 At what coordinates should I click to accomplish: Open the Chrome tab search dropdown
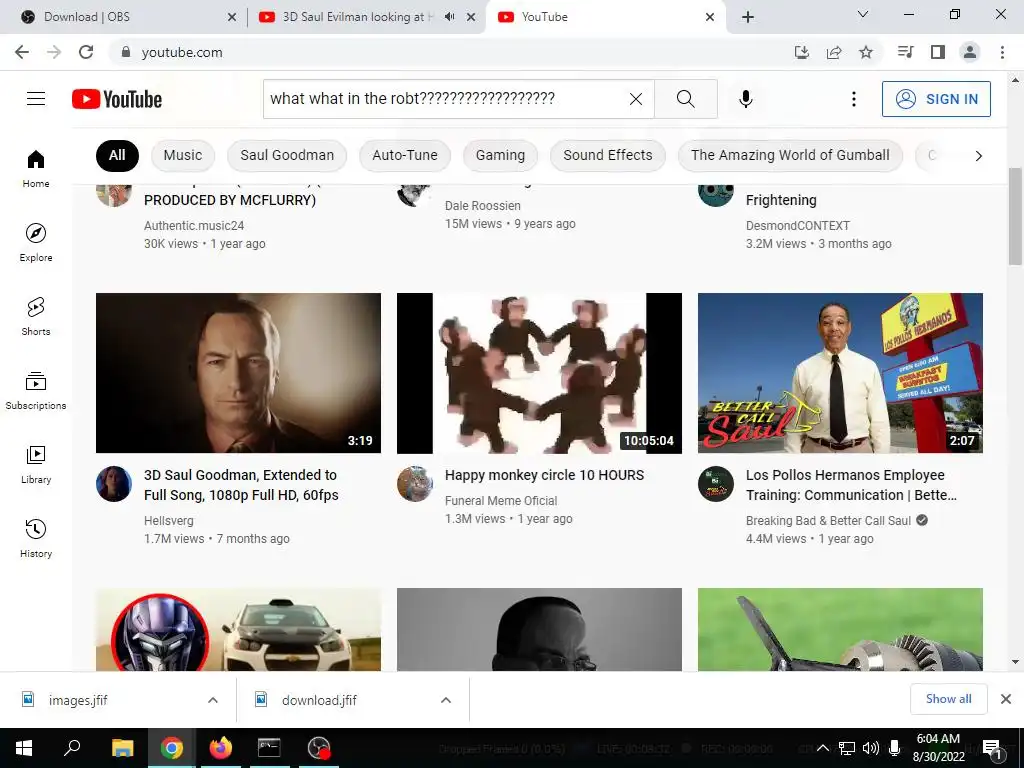coord(863,14)
